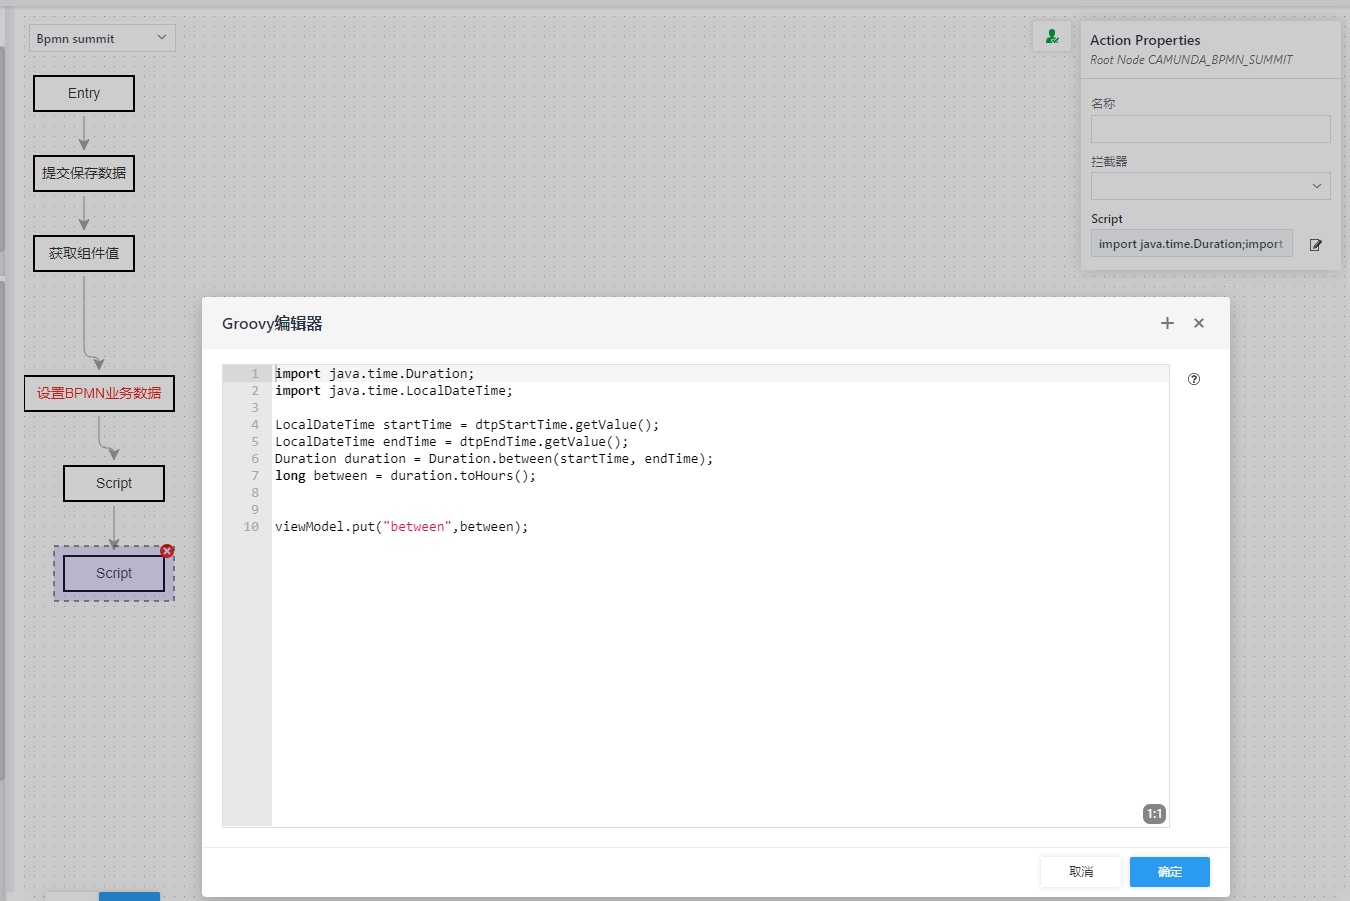Select the first Script node
Viewport: 1350px width, 901px height.
tap(114, 483)
